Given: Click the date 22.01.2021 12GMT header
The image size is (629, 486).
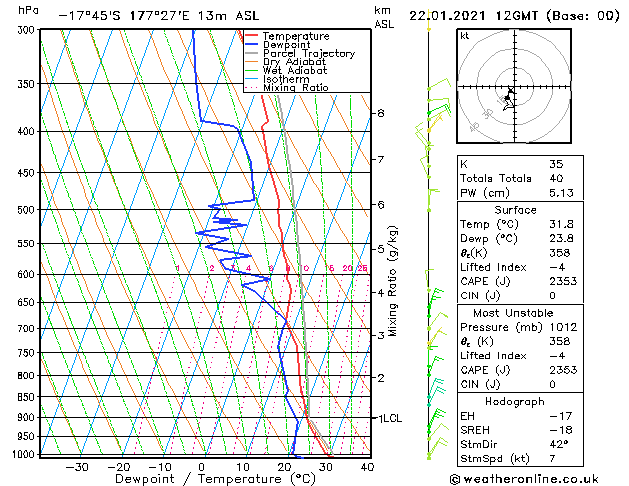Looking at the screenshot, I should point(514,16).
